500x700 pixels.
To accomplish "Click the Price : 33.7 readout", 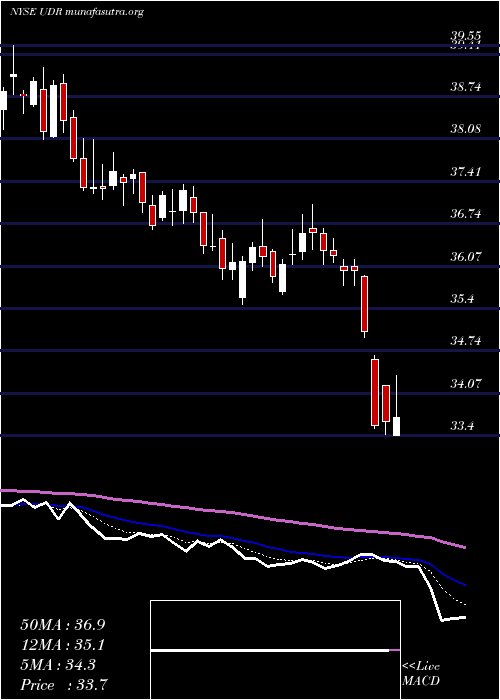I will [x=63, y=685].
